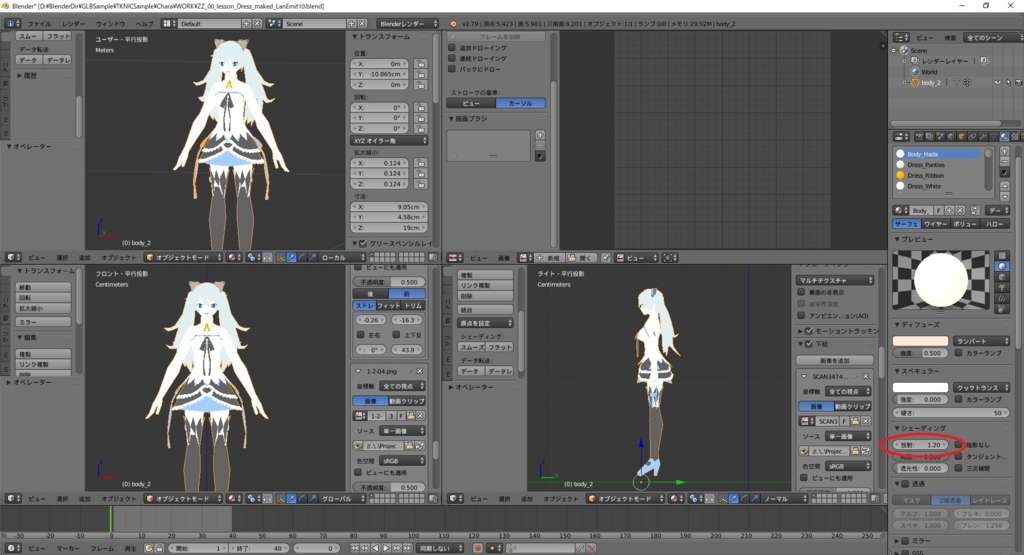Screen dimensions: 1024x555
Task: Toggle バックにドロー checkbox
Action: point(452,69)
